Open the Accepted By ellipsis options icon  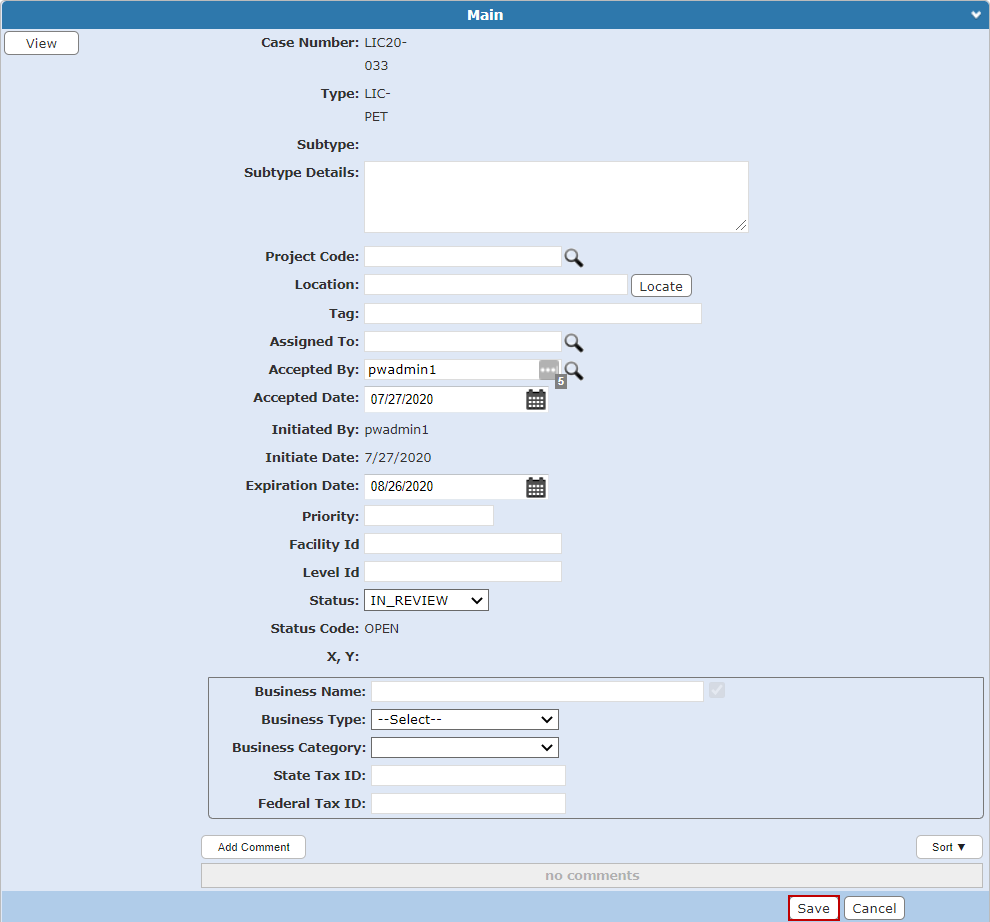[x=548, y=369]
